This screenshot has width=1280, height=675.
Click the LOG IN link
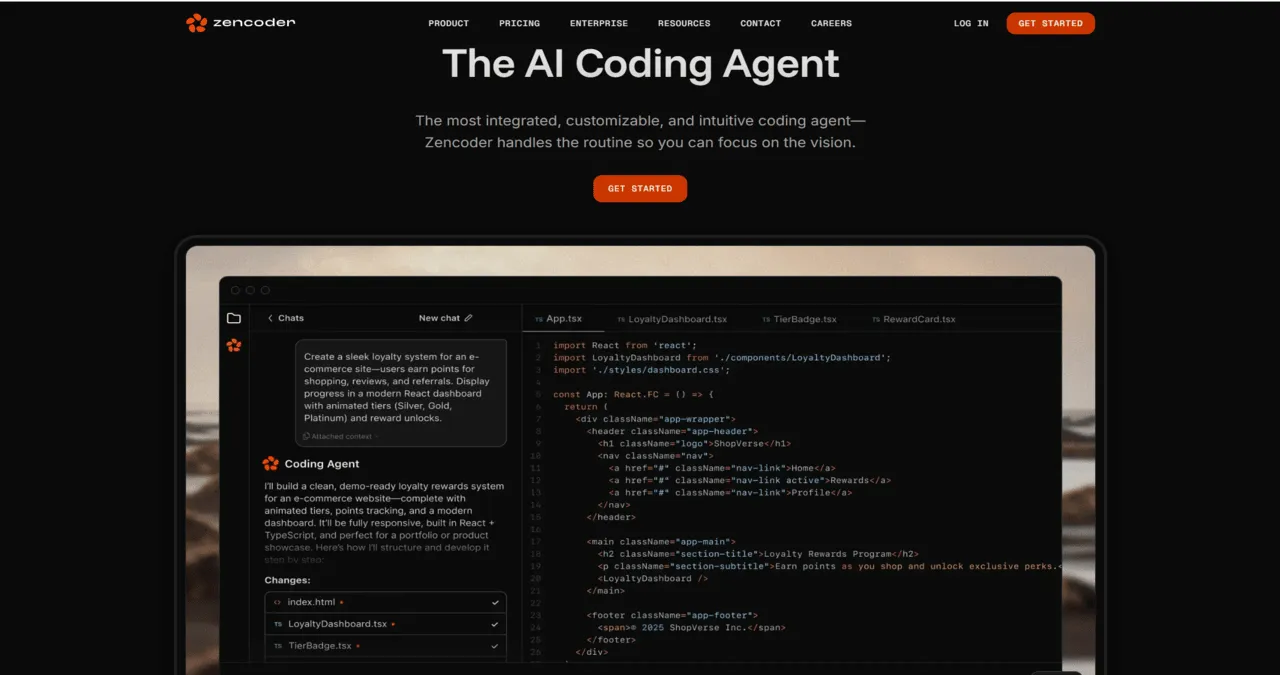click(969, 23)
